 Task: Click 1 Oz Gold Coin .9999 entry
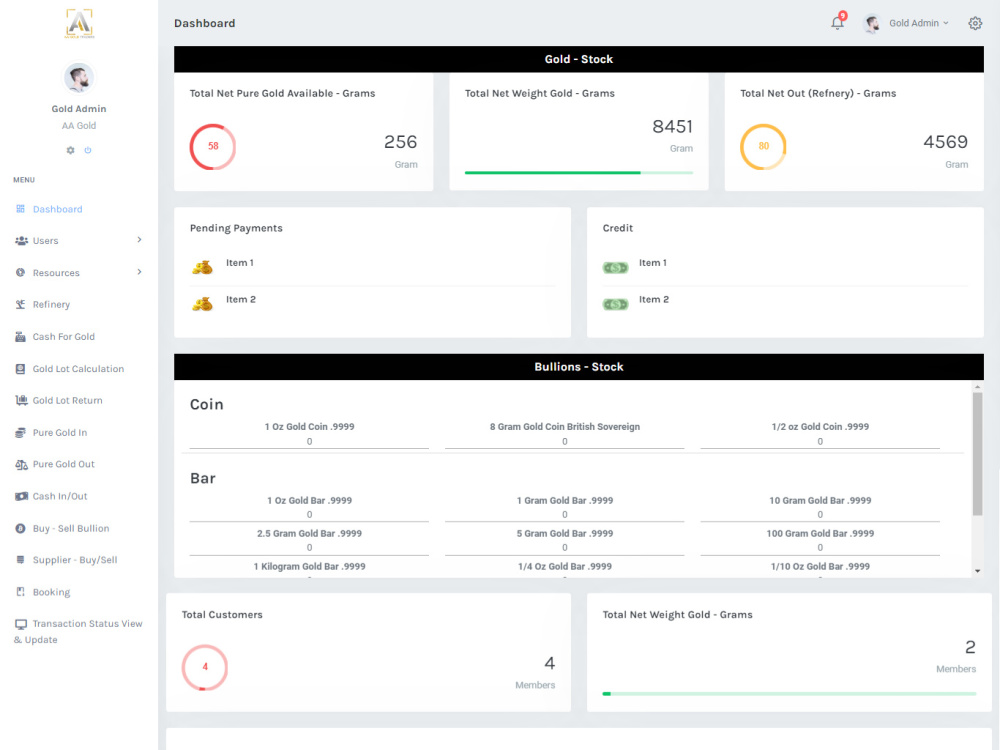[x=309, y=427]
